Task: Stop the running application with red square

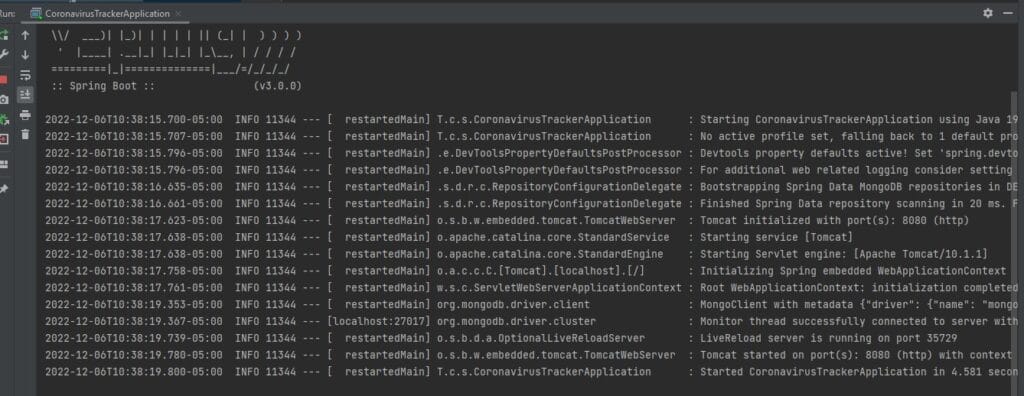Action: coord(3,80)
